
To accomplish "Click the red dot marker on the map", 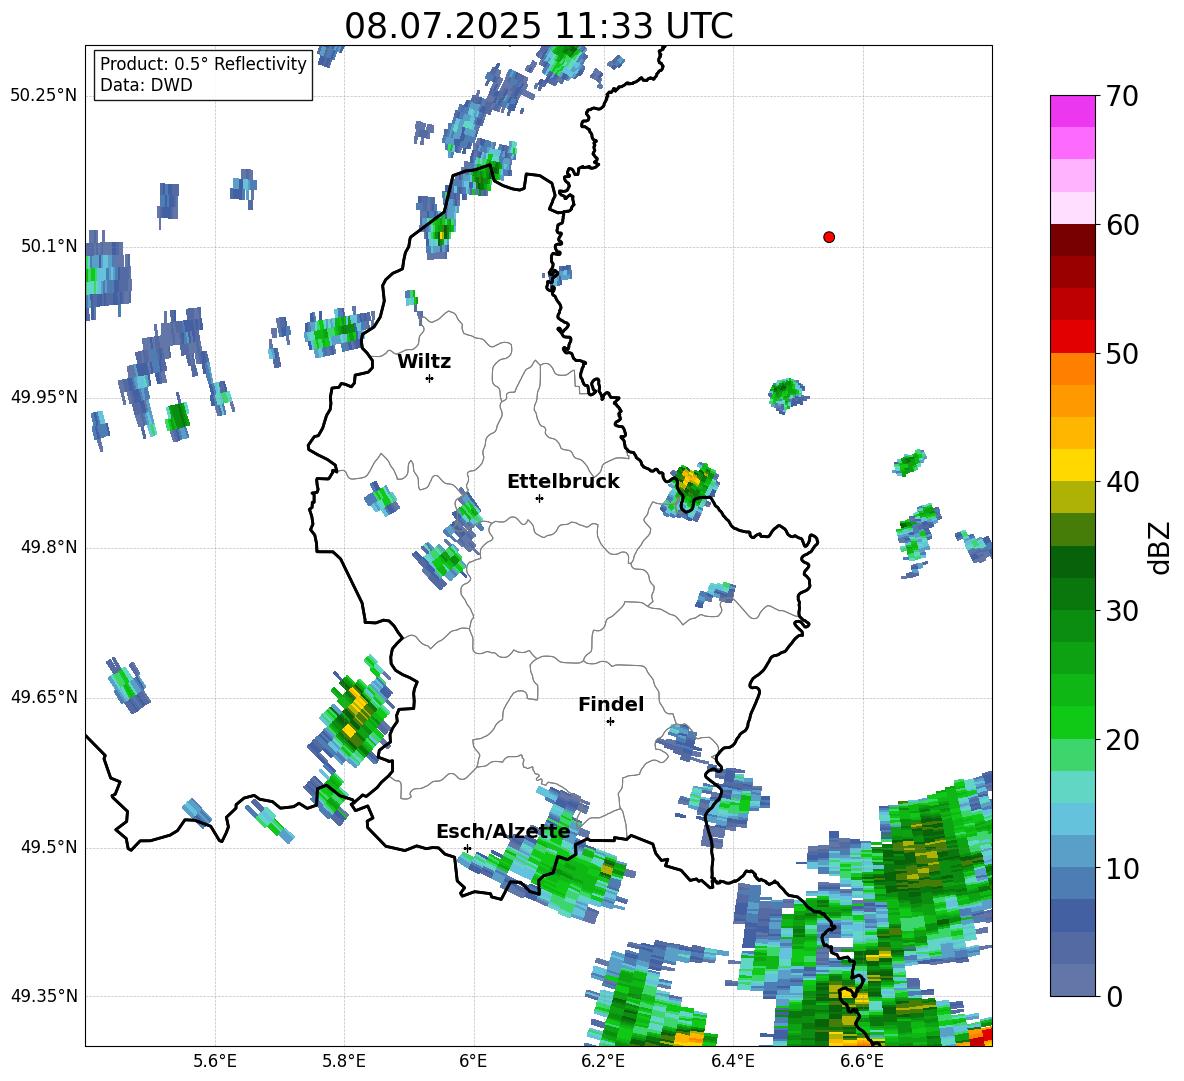I will click(829, 237).
